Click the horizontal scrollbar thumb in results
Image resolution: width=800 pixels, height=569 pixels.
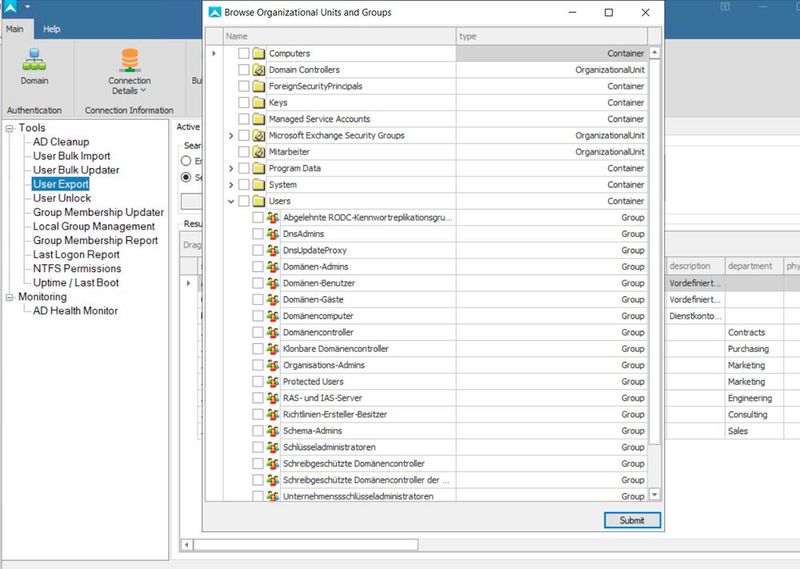306,545
